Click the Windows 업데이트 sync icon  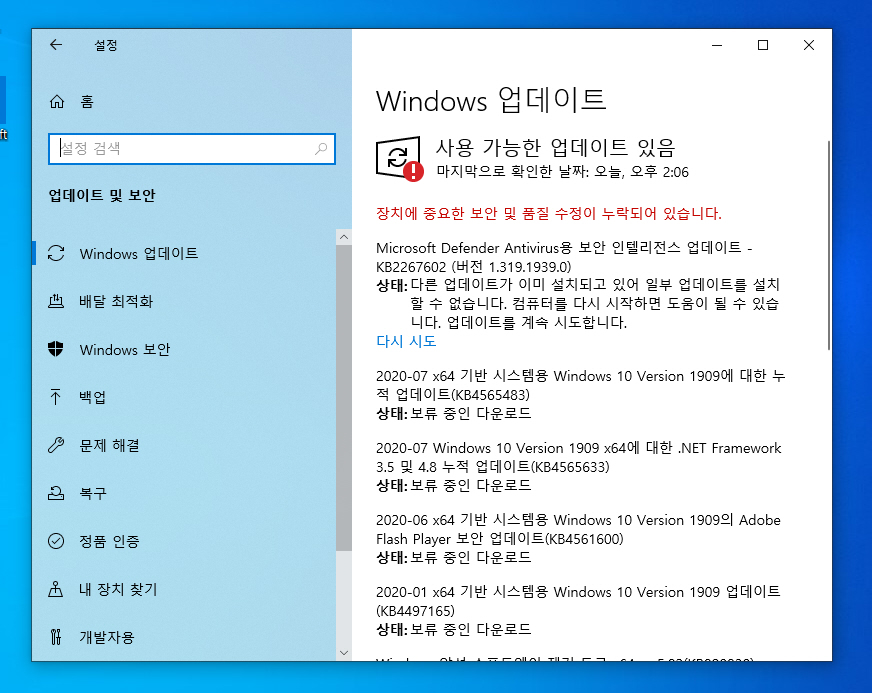tap(56, 254)
